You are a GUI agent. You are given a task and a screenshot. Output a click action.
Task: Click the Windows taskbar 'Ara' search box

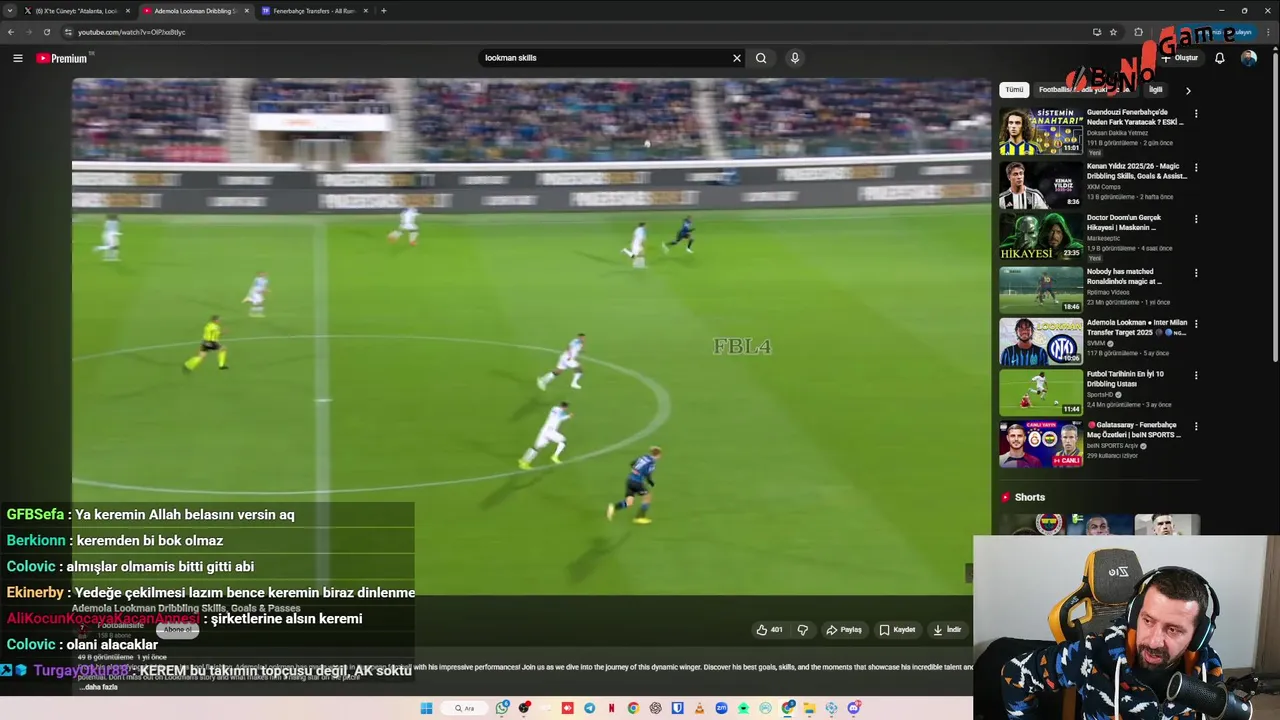pyautogui.click(x=463, y=708)
